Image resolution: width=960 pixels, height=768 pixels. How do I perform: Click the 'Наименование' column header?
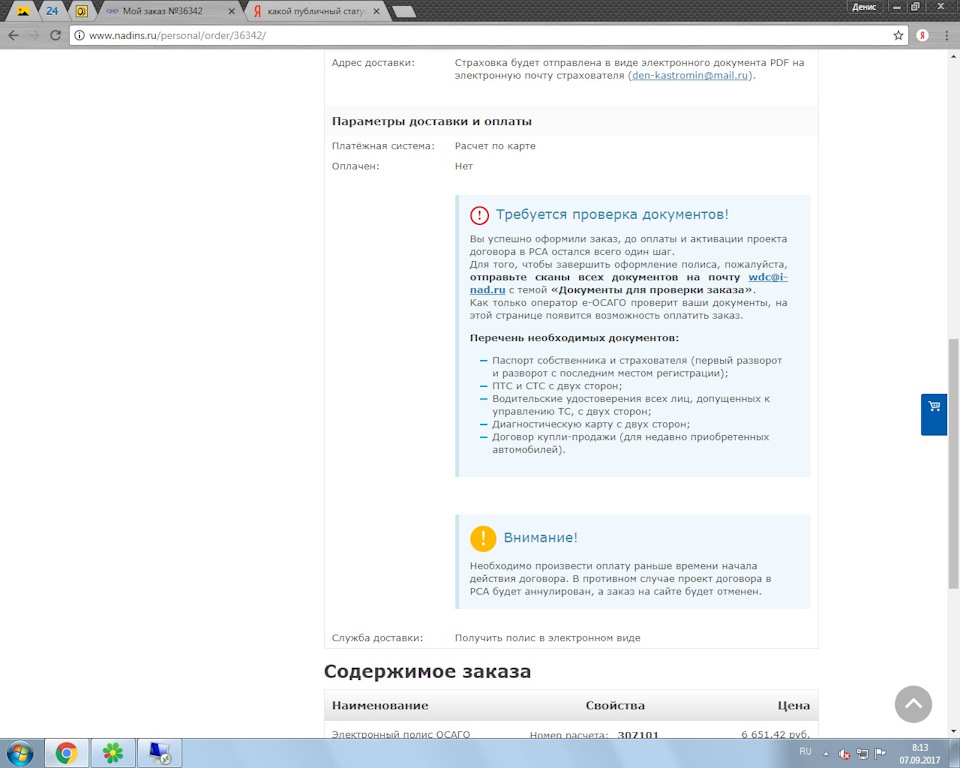380,706
